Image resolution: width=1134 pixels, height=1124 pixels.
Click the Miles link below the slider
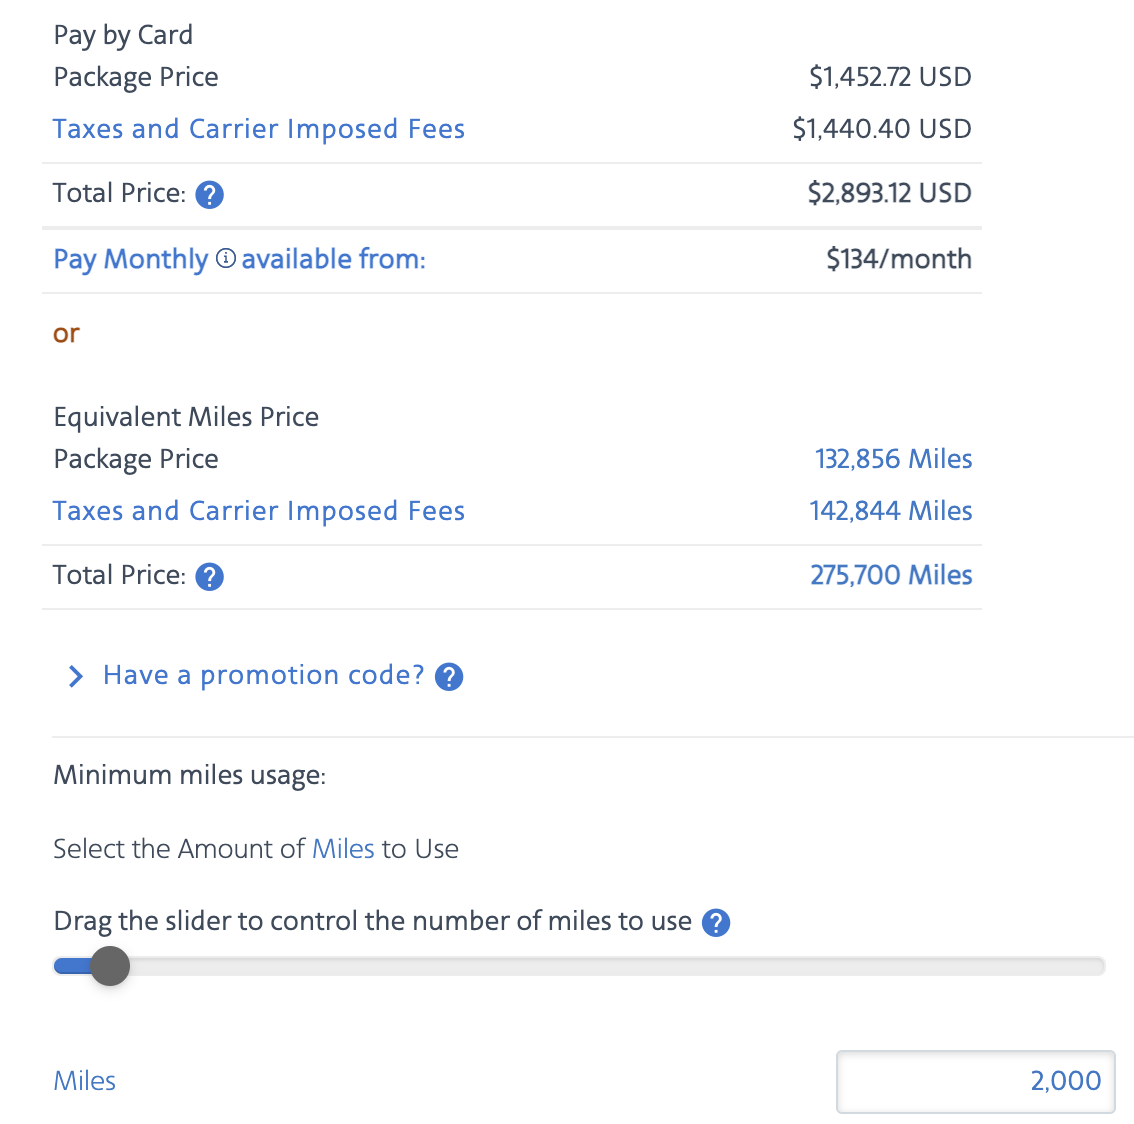(84, 1080)
